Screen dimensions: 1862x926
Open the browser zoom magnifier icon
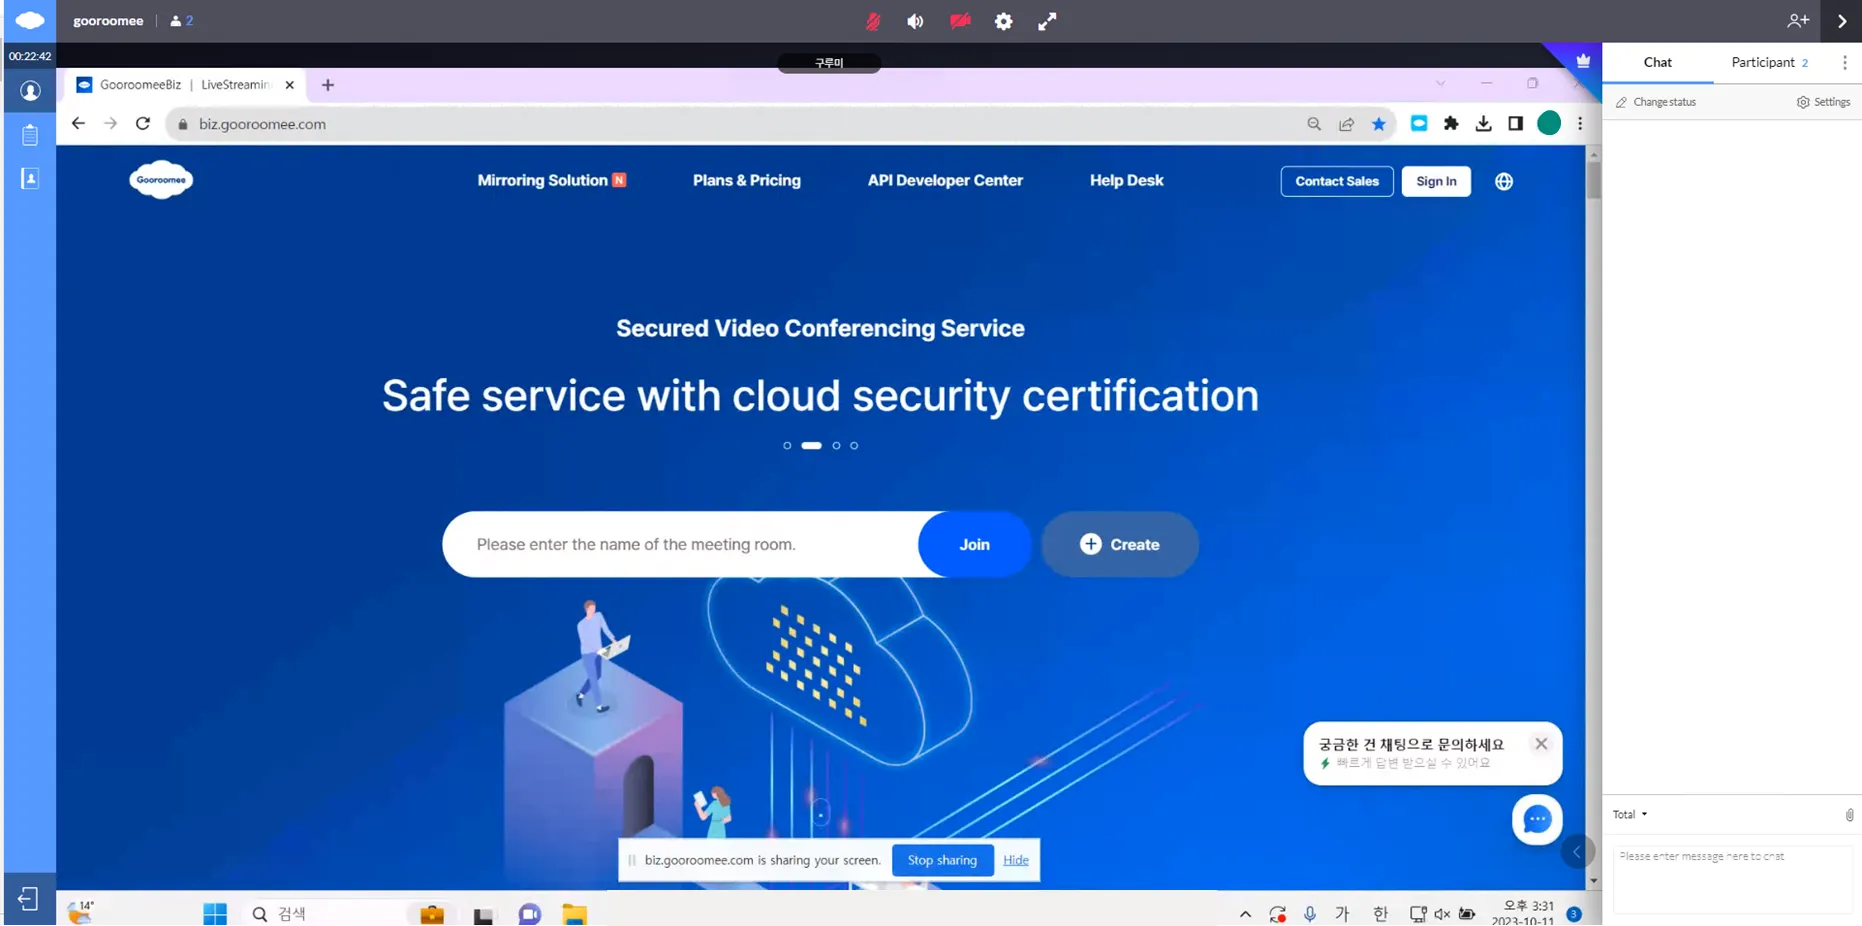point(1314,124)
